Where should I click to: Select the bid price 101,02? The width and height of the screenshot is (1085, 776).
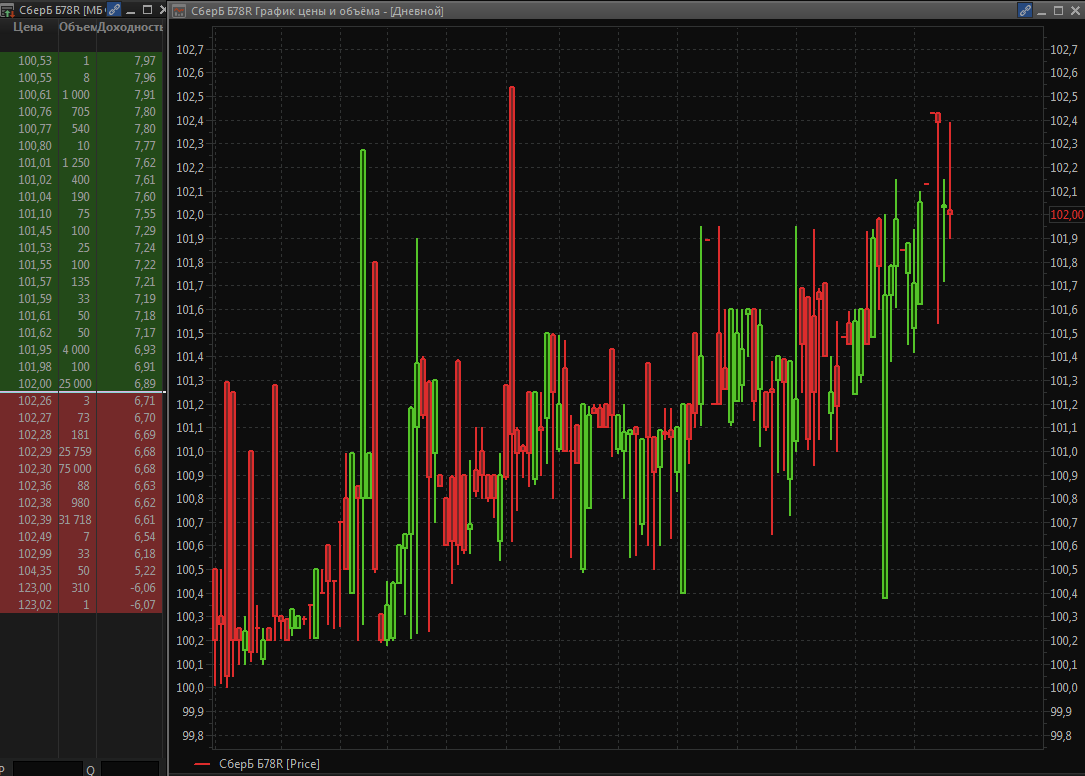[x=35, y=179]
